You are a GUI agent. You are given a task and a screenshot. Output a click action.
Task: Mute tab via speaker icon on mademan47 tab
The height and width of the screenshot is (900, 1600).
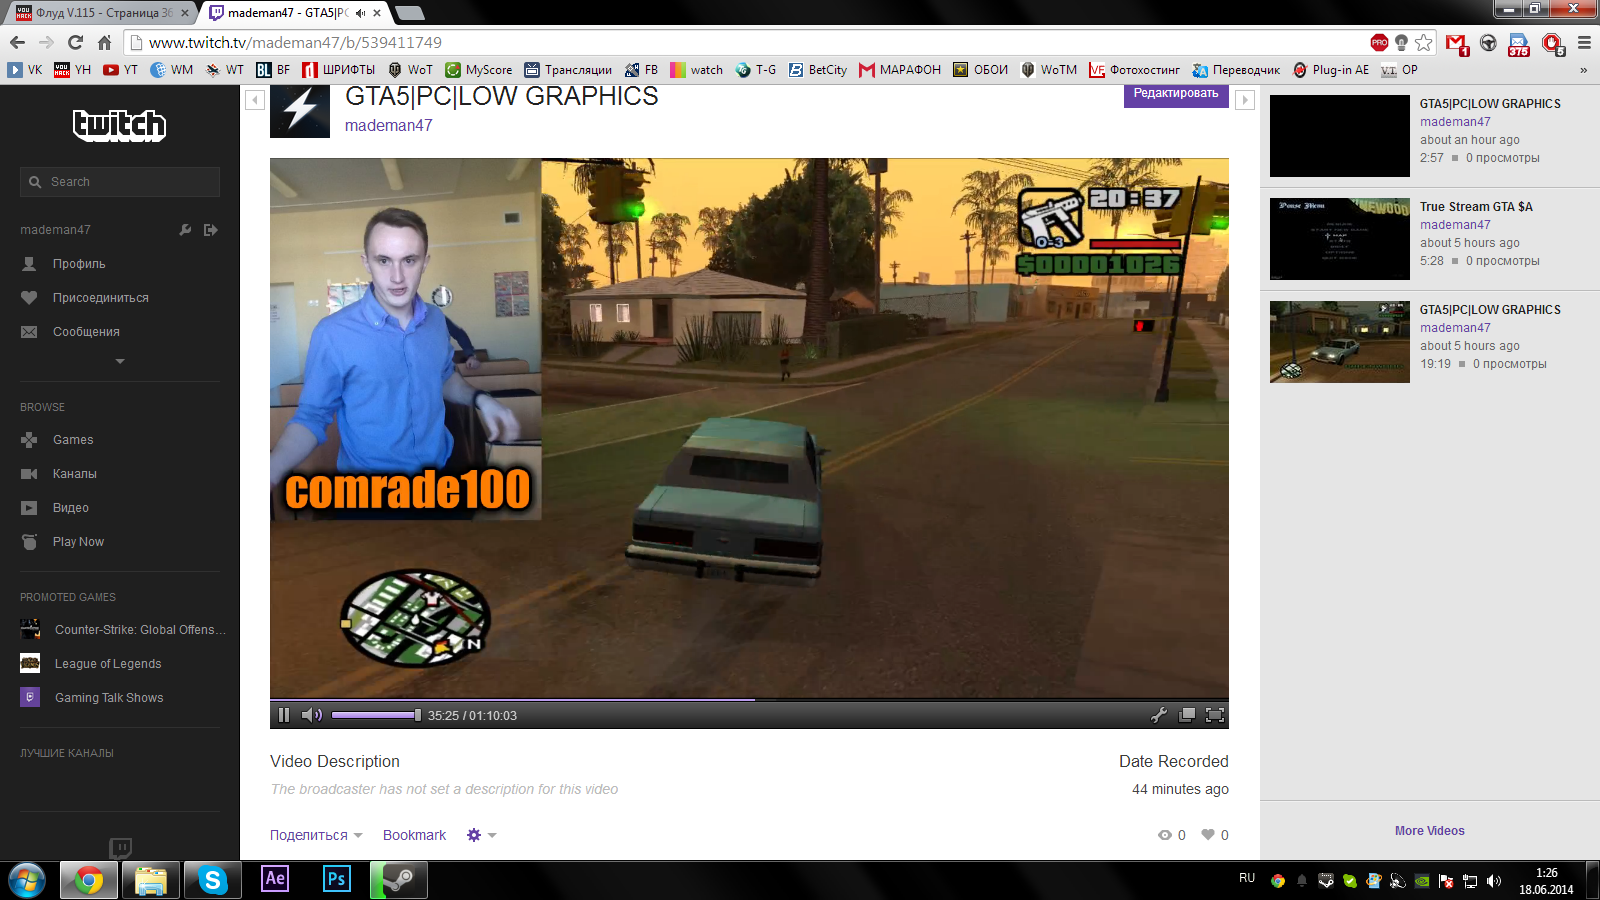tap(361, 13)
